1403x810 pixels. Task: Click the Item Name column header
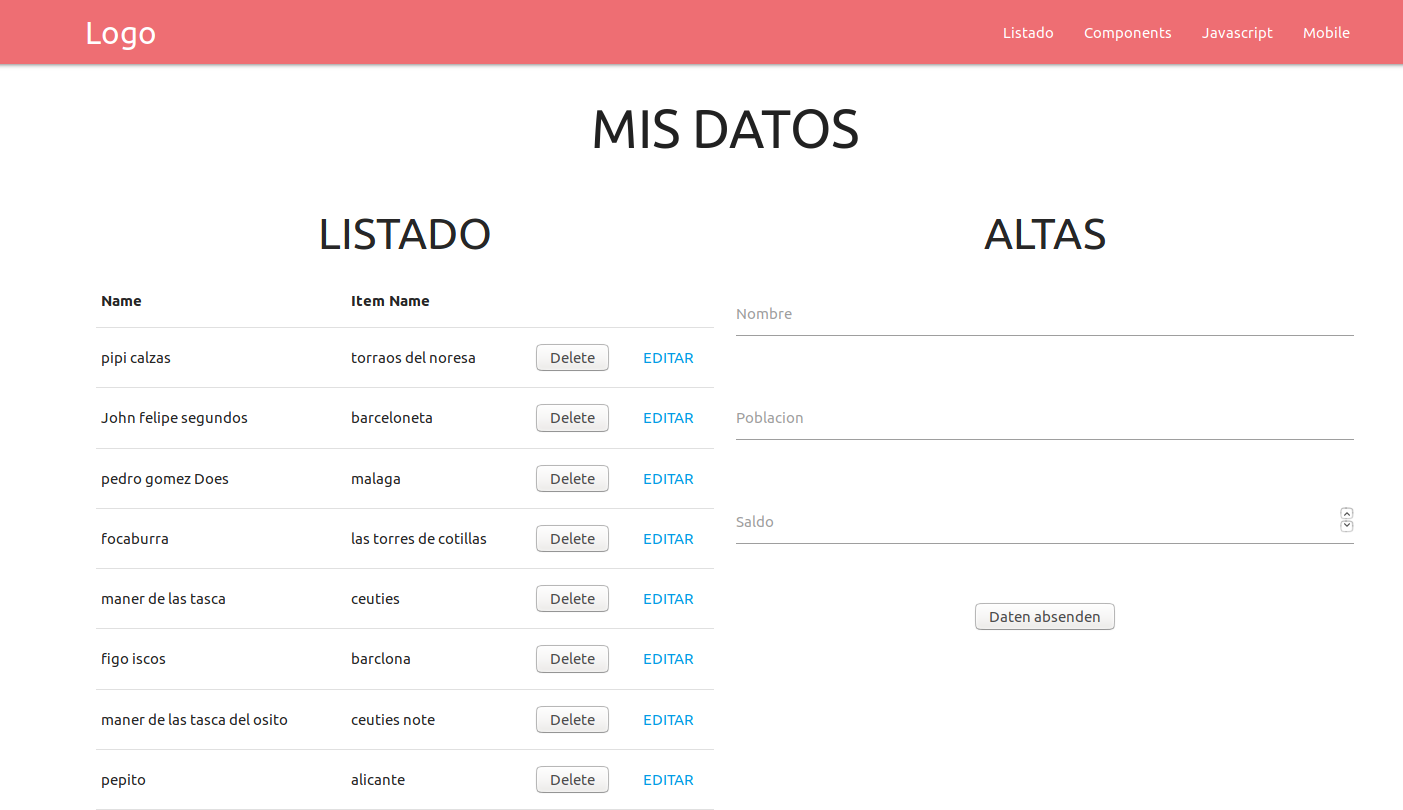click(x=390, y=301)
